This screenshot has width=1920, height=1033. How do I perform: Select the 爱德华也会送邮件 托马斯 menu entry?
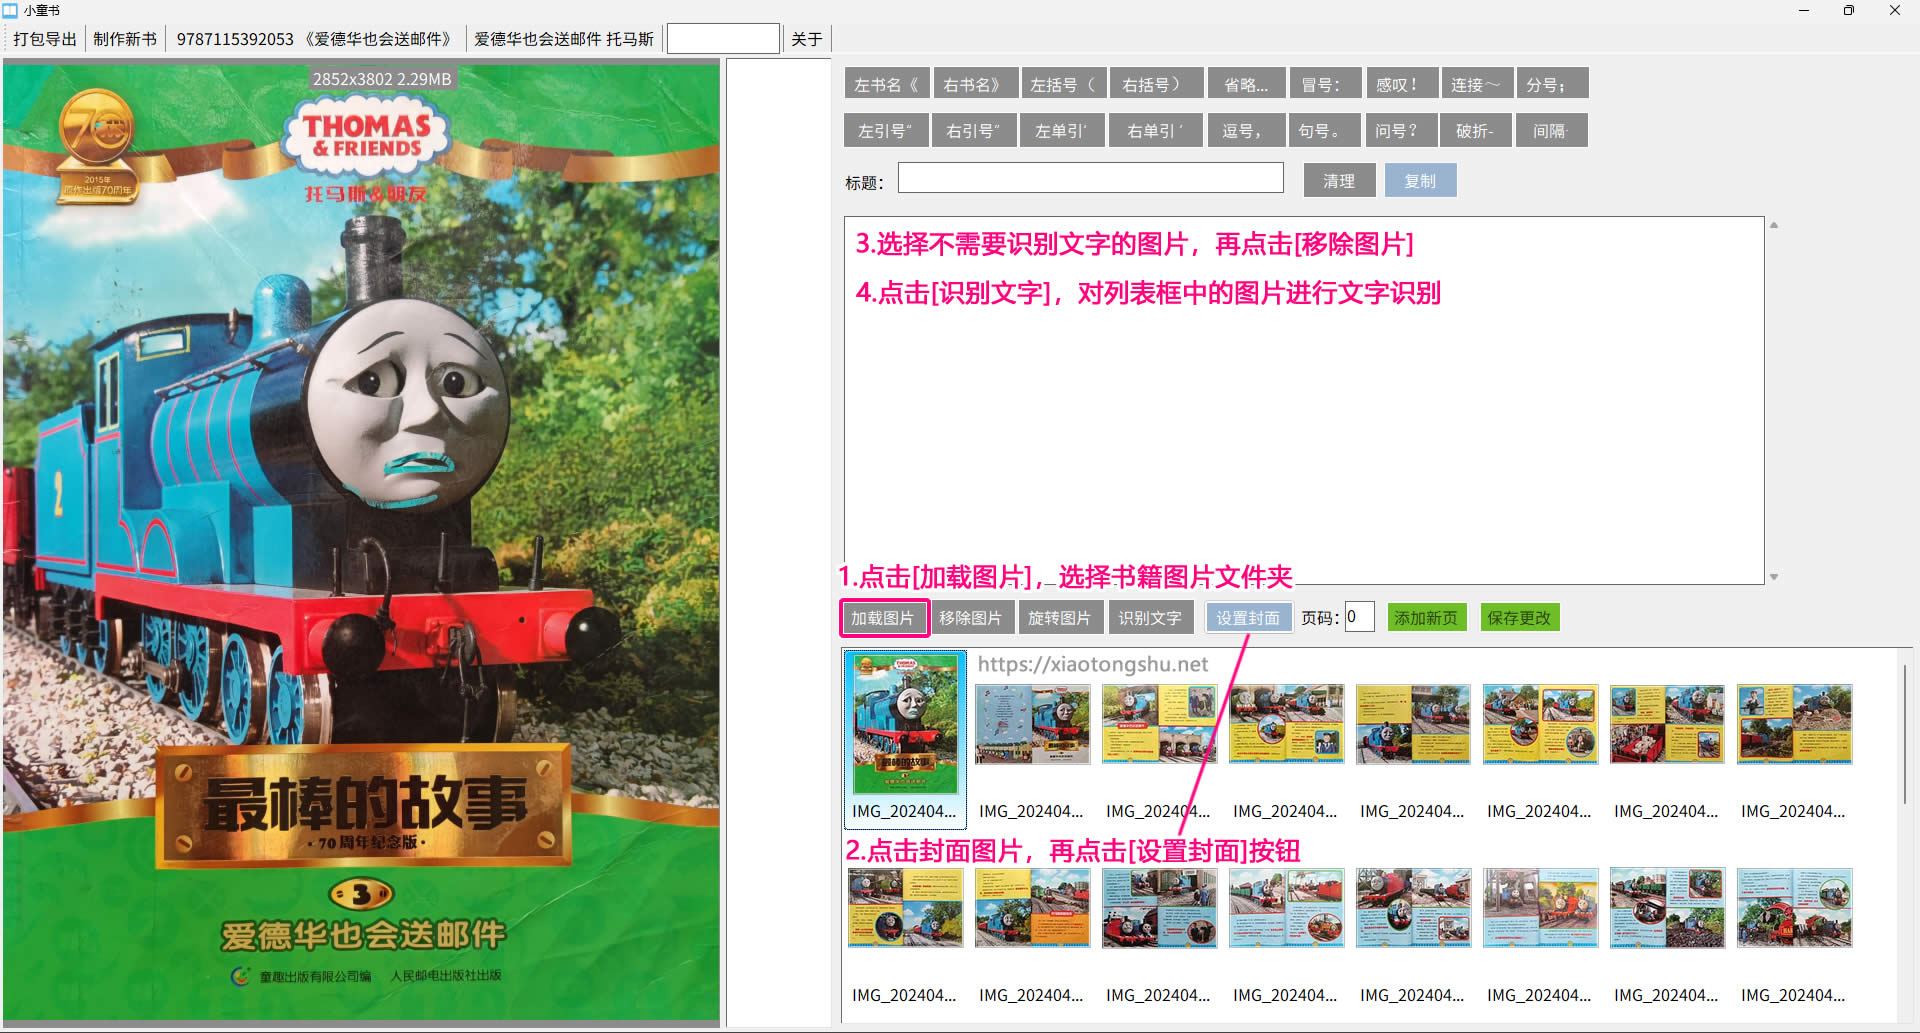pyautogui.click(x=564, y=39)
